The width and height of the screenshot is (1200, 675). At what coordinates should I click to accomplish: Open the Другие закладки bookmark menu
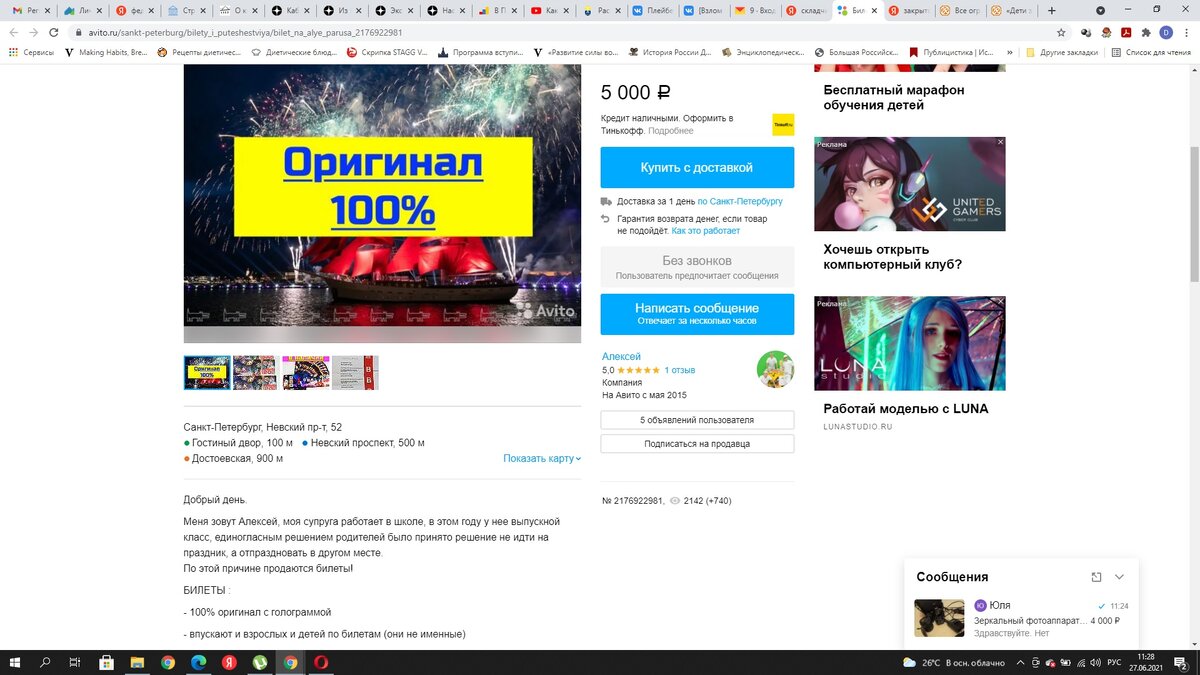coord(1071,52)
